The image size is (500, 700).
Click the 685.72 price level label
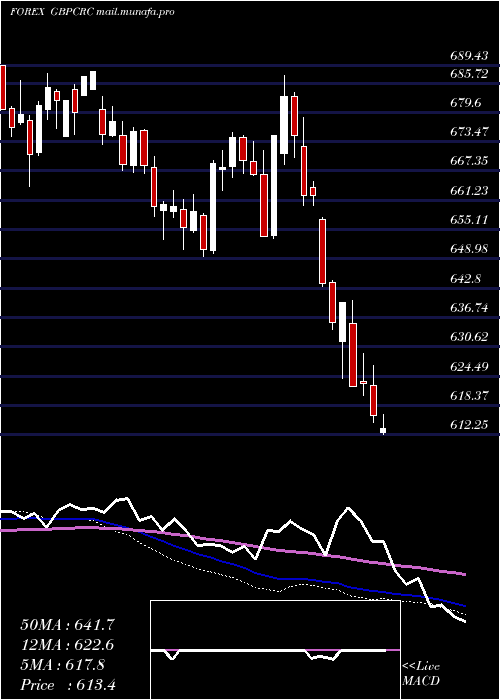[x=469, y=74]
